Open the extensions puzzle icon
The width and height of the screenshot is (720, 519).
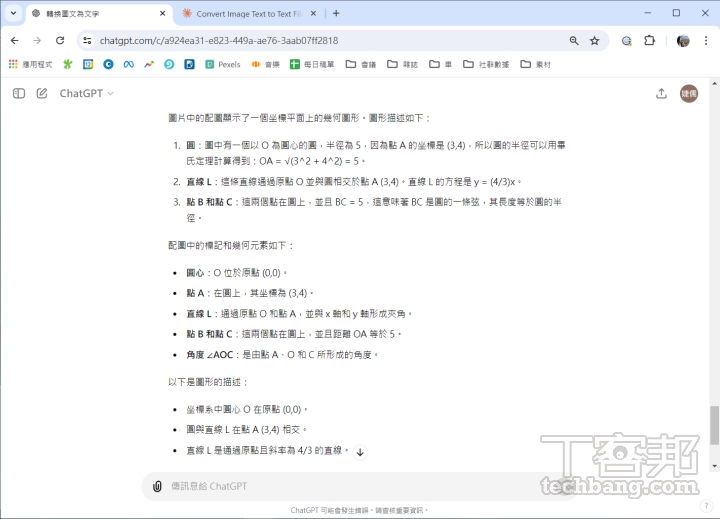tap(649, 40)
